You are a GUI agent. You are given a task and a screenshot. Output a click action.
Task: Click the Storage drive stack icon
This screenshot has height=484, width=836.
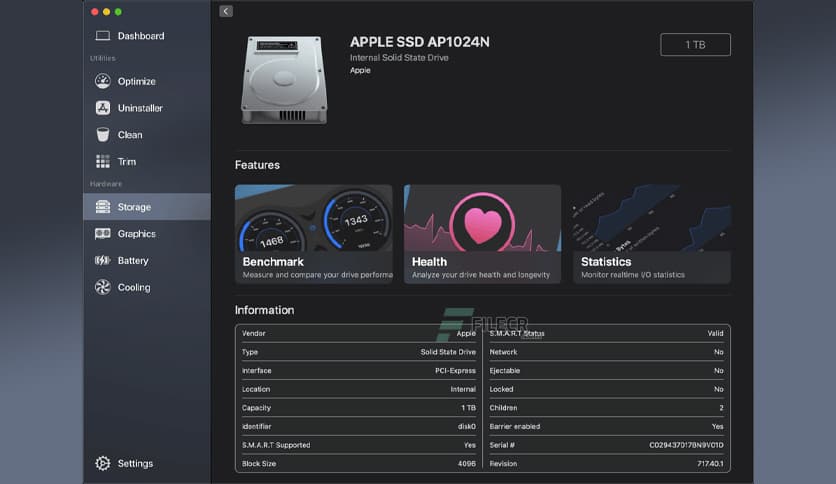[102, 206]
